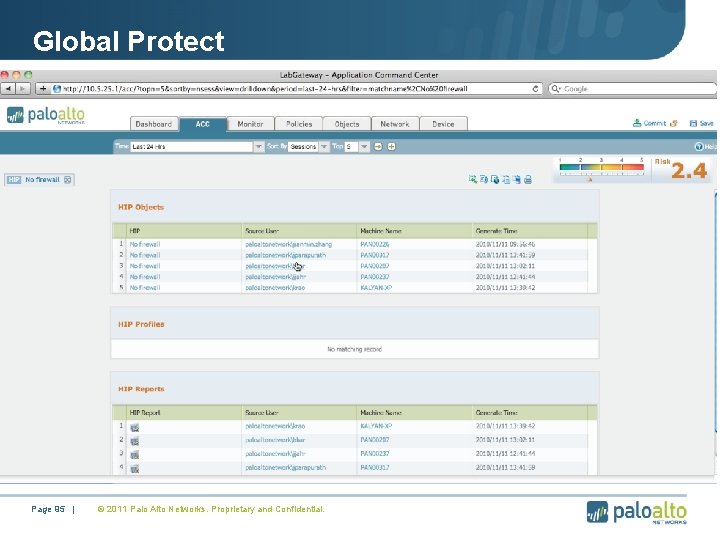Click the risk level color scale bar
720x540 pixels.
pyautogui.click(x=602, y=168)
